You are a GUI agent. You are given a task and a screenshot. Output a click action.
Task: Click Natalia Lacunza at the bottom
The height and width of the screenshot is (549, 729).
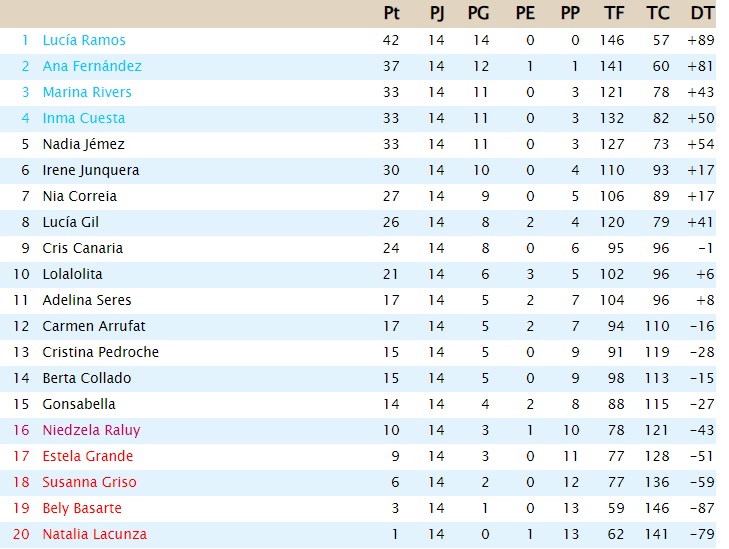(94, 534)
